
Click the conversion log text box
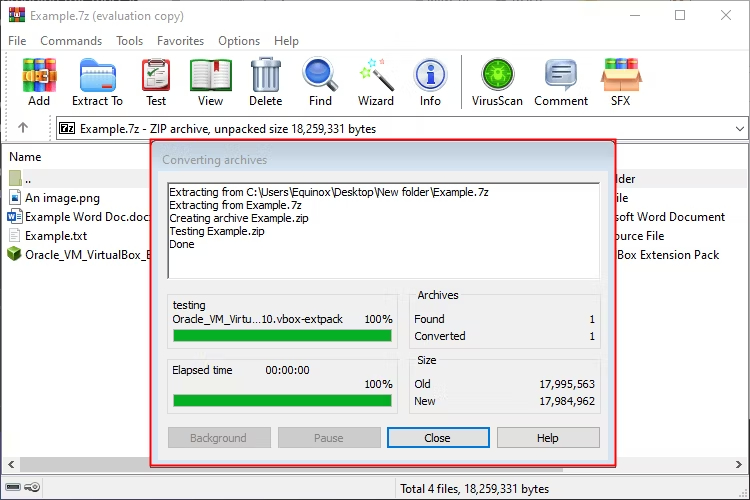pos(384,231)
